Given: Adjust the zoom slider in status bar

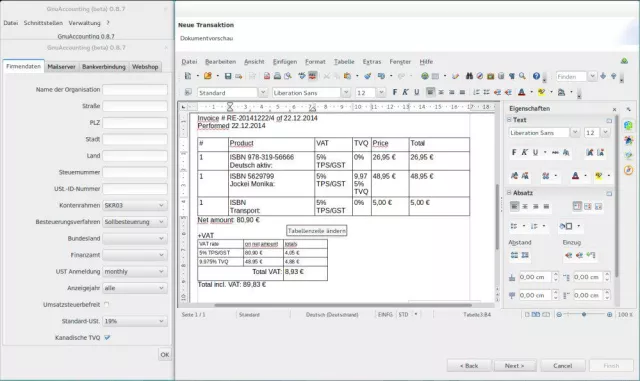Looking at the screenshot, I should click(x=584, y=314).
